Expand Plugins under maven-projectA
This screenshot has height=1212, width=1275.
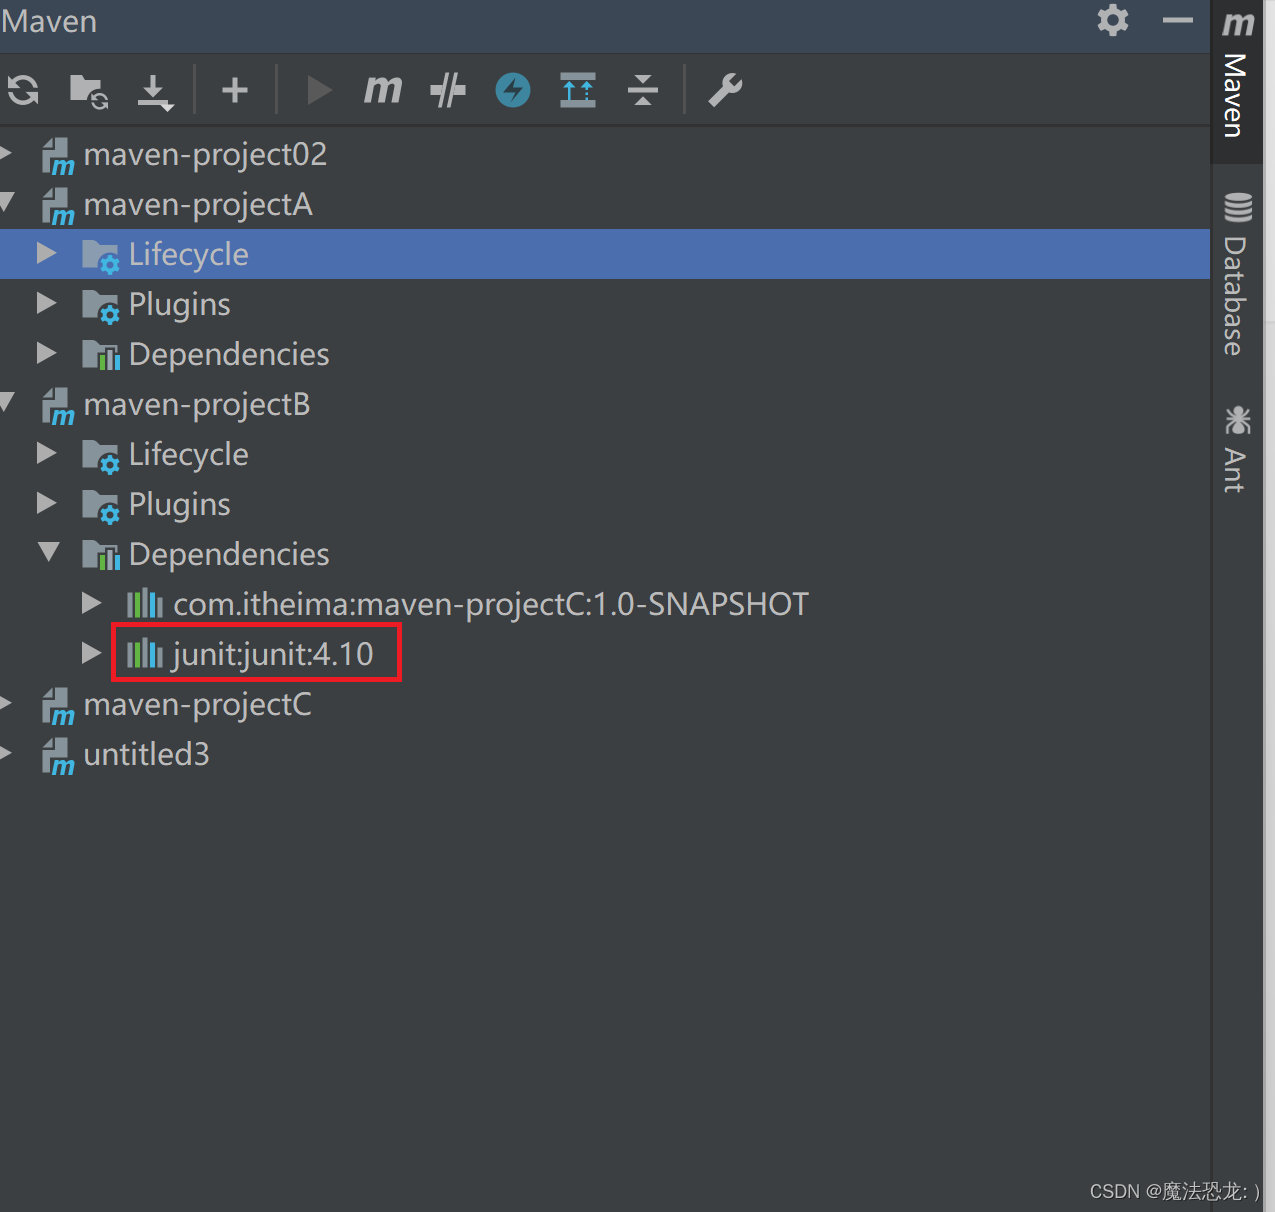coord(47,303)
